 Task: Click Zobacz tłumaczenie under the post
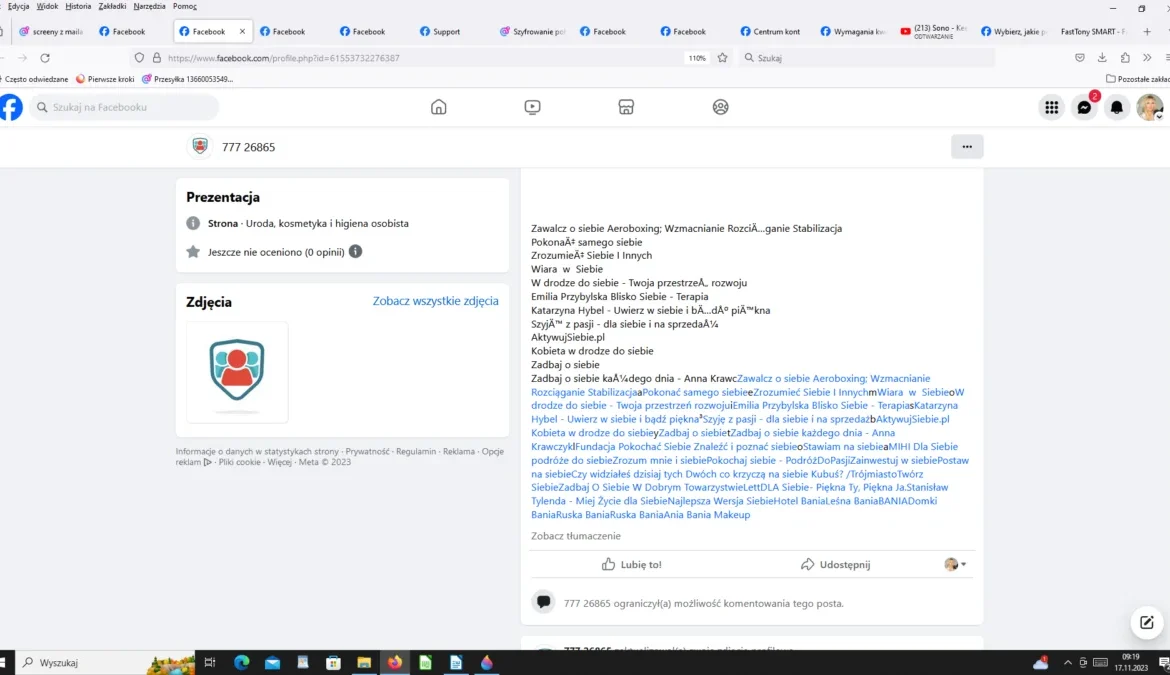tap(575, 536)
